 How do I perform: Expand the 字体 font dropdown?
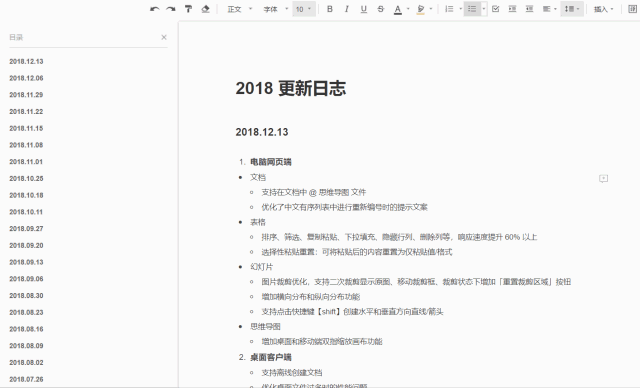pyautogui.click(x=276, y=9)
